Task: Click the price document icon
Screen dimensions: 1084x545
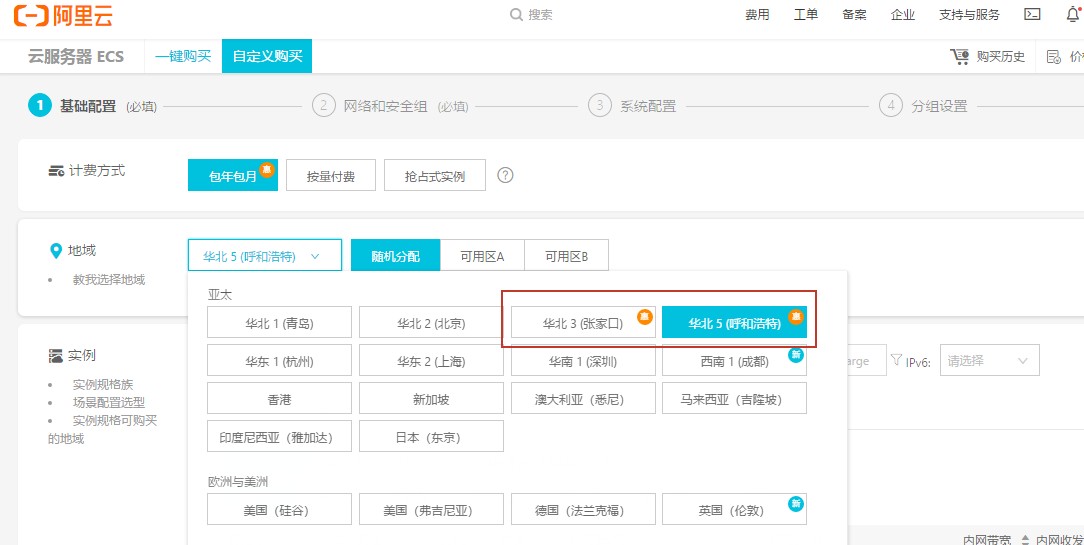Action: 1053,57
